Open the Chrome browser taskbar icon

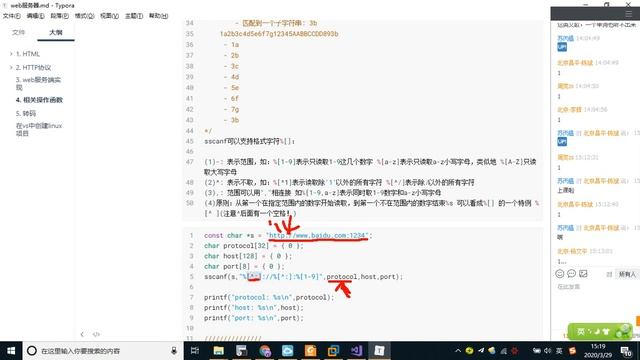265,351
